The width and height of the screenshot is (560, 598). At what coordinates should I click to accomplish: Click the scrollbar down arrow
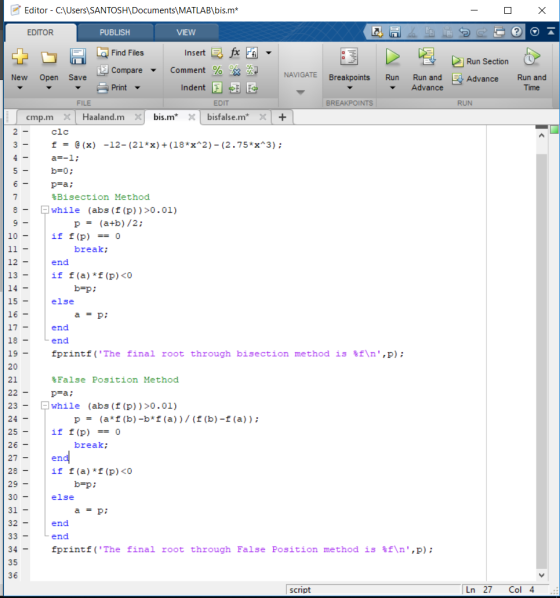point(541,575)
